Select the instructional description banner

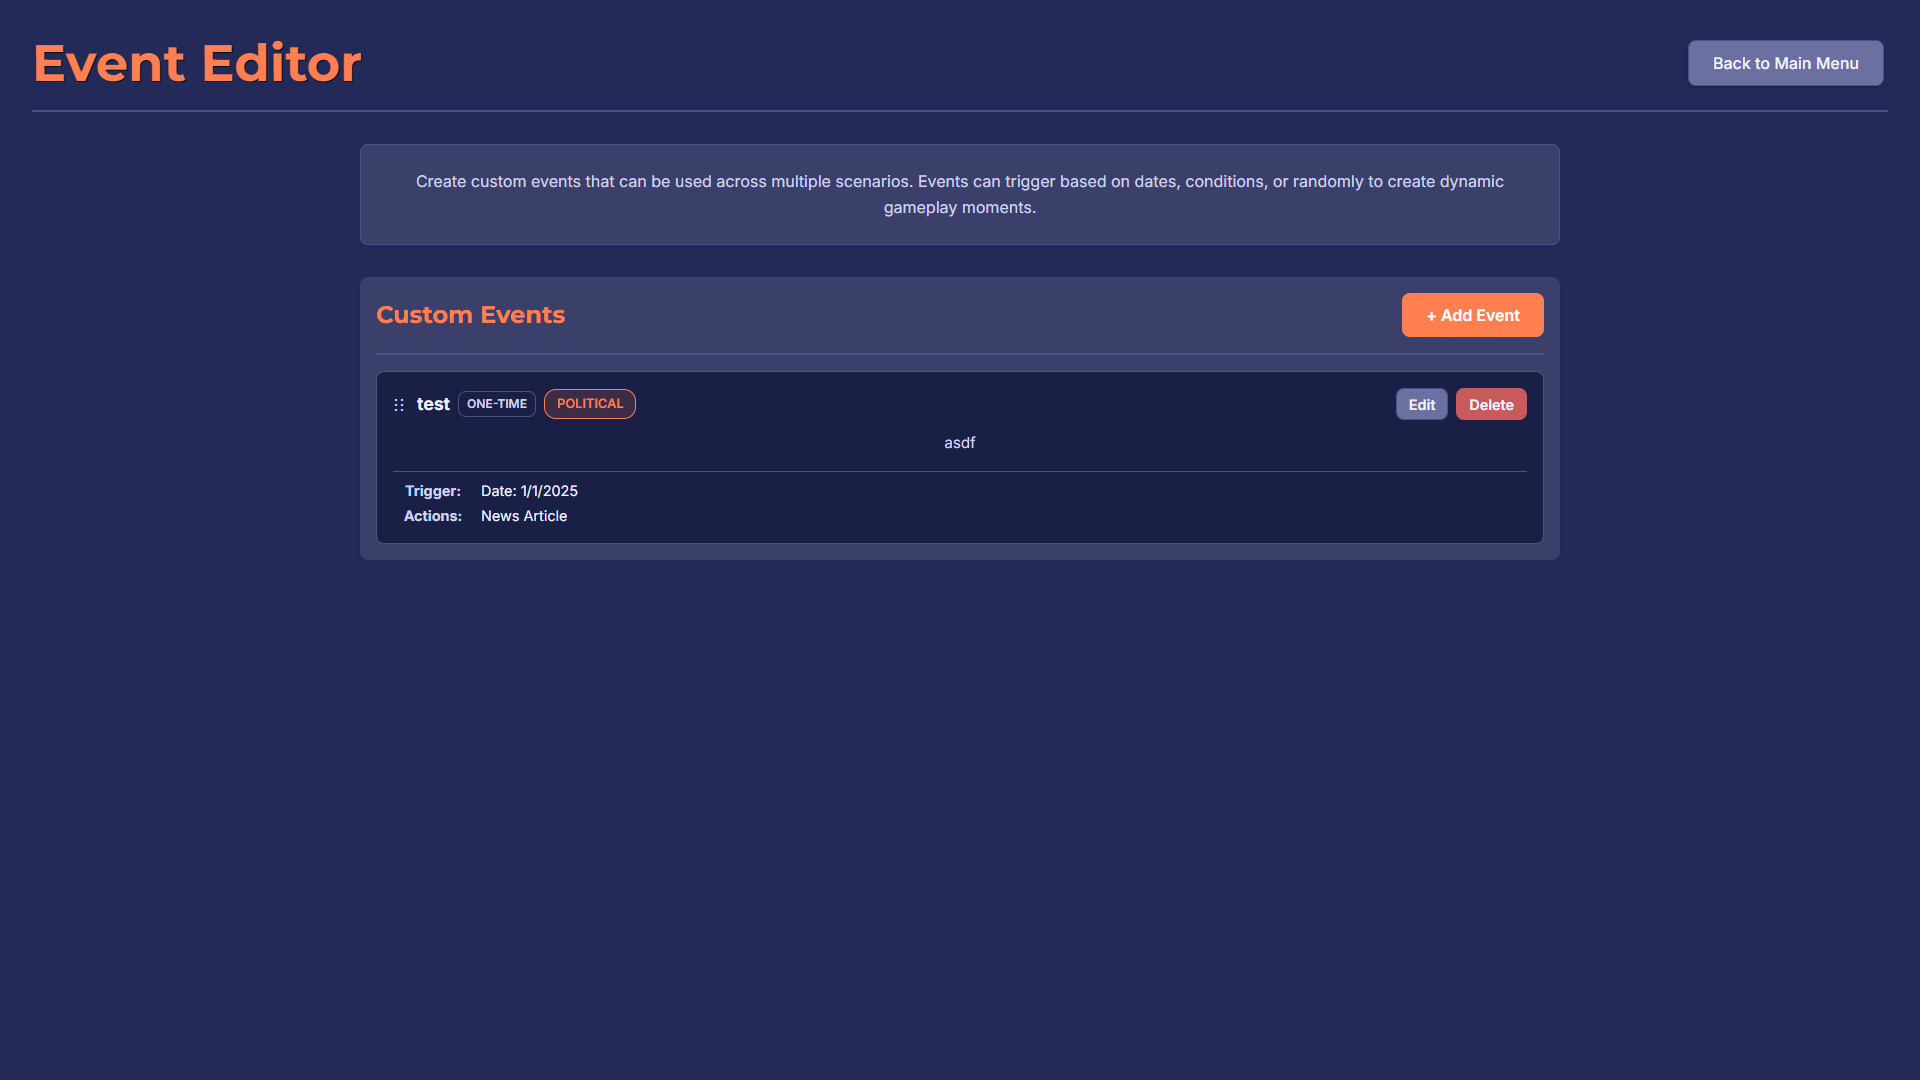[959, 194]
